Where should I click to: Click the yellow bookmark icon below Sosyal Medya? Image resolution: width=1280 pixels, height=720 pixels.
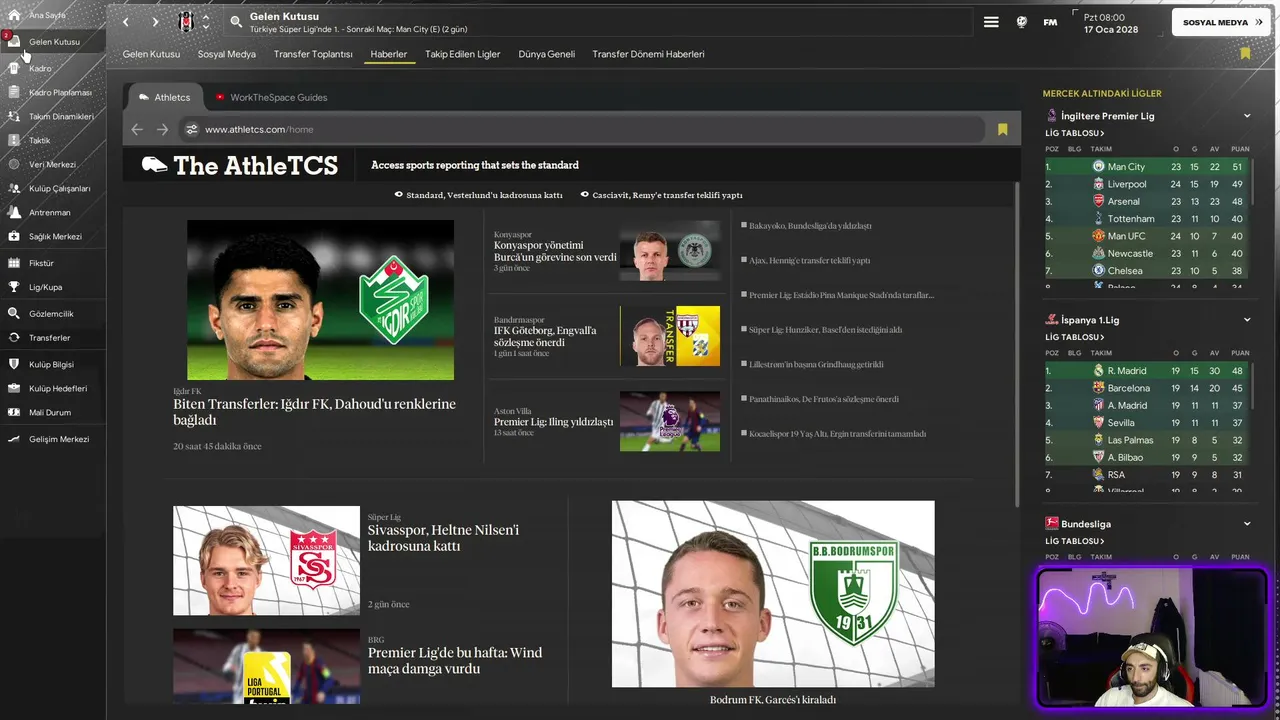coord(1245,53)
